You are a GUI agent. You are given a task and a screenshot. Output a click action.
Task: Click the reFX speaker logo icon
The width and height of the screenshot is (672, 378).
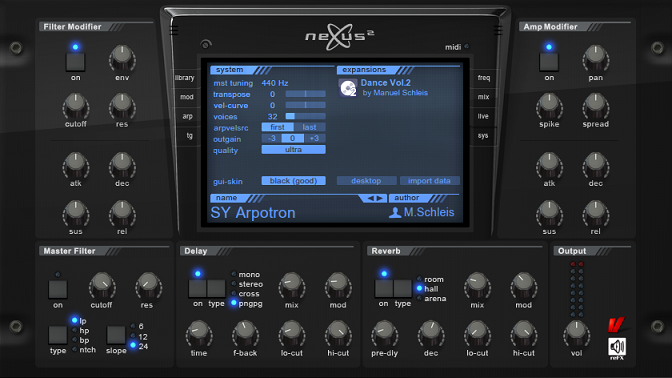coord(617,347)
